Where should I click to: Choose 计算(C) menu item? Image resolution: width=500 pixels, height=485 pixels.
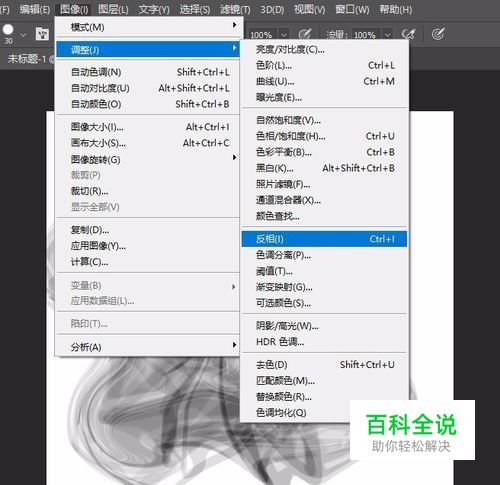(x=148, y=262)
